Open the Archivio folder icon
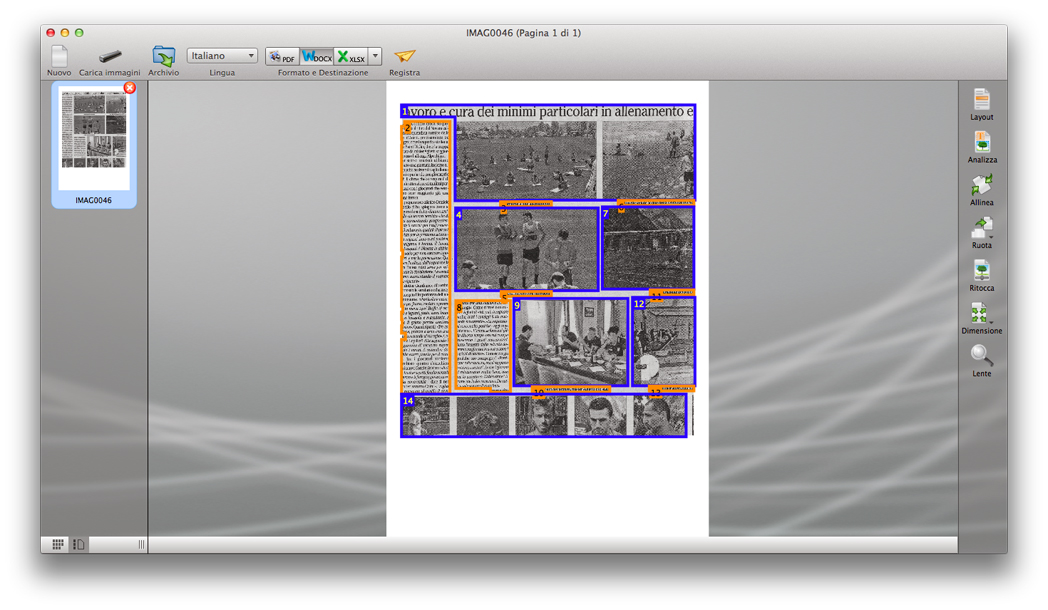 pos(163,56)
